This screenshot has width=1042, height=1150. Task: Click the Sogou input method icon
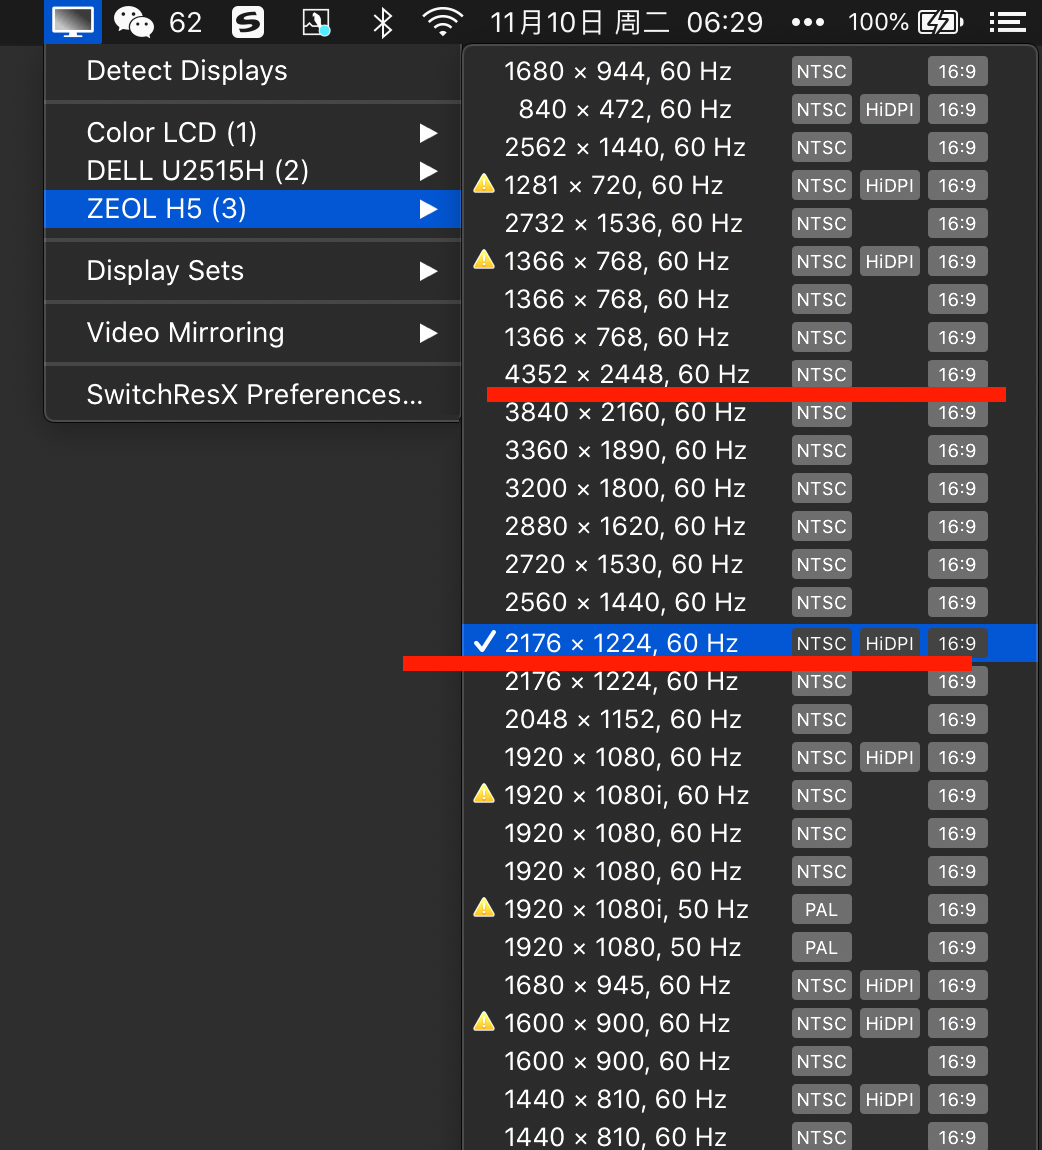[247, 21]
